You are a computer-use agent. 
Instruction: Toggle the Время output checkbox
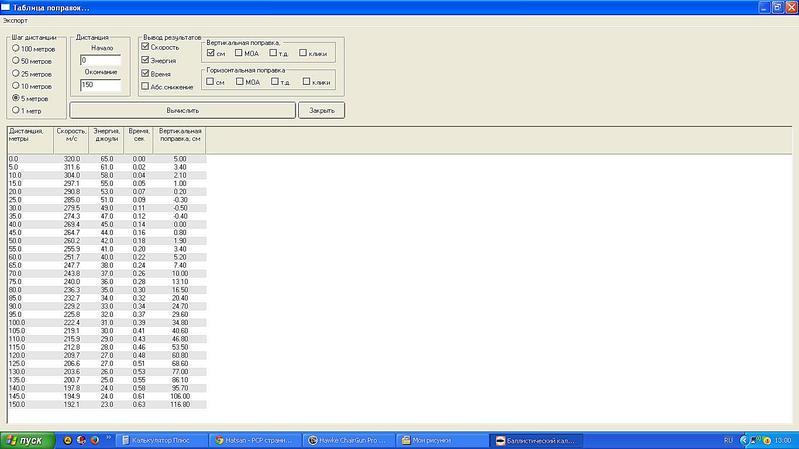[145, 73]
